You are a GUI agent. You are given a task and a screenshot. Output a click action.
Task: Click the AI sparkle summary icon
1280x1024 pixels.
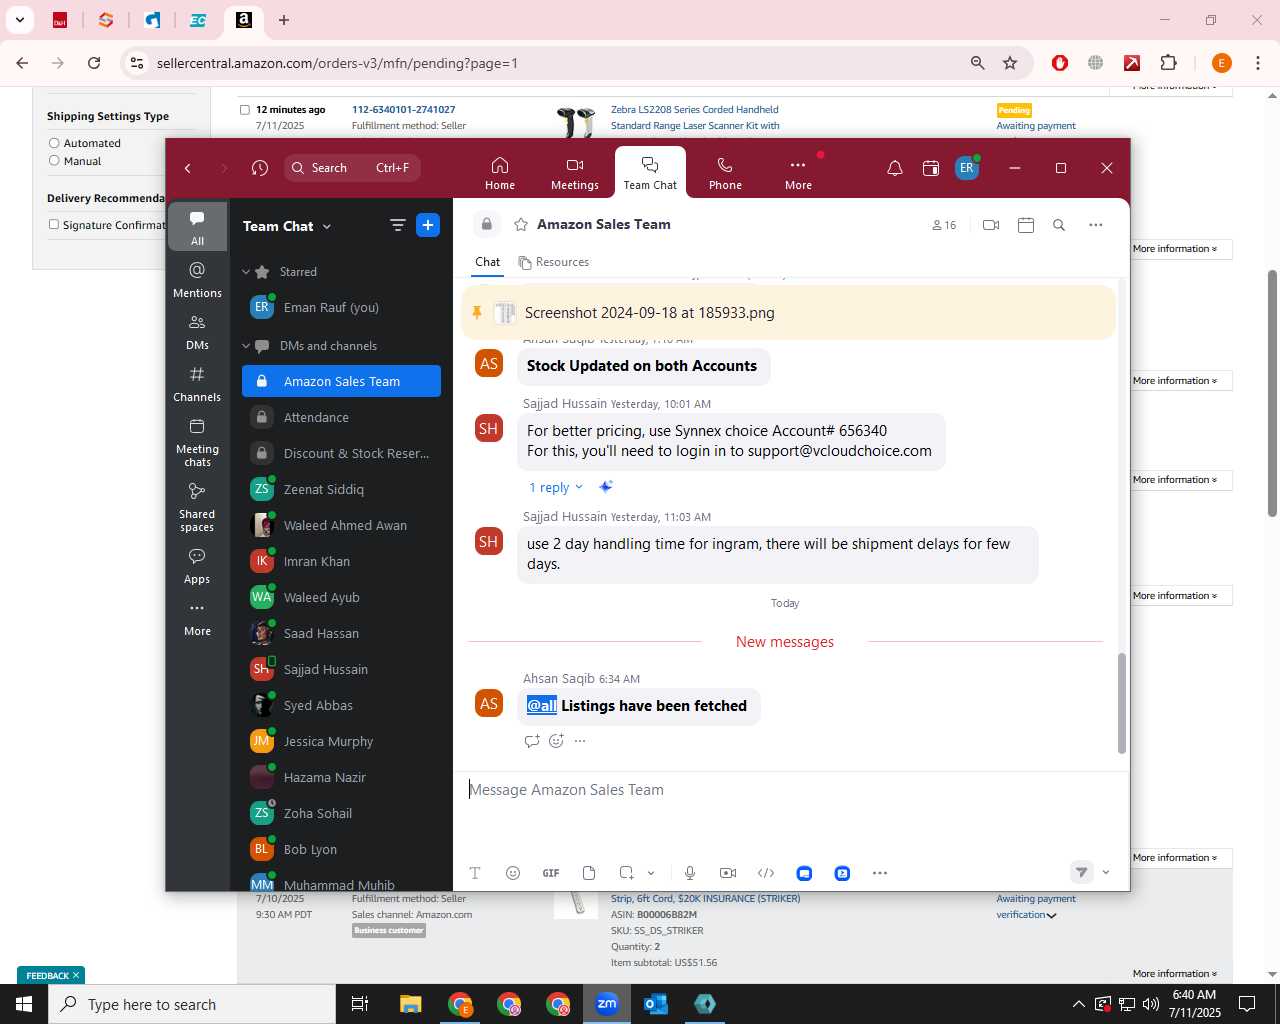pos(605,487)
